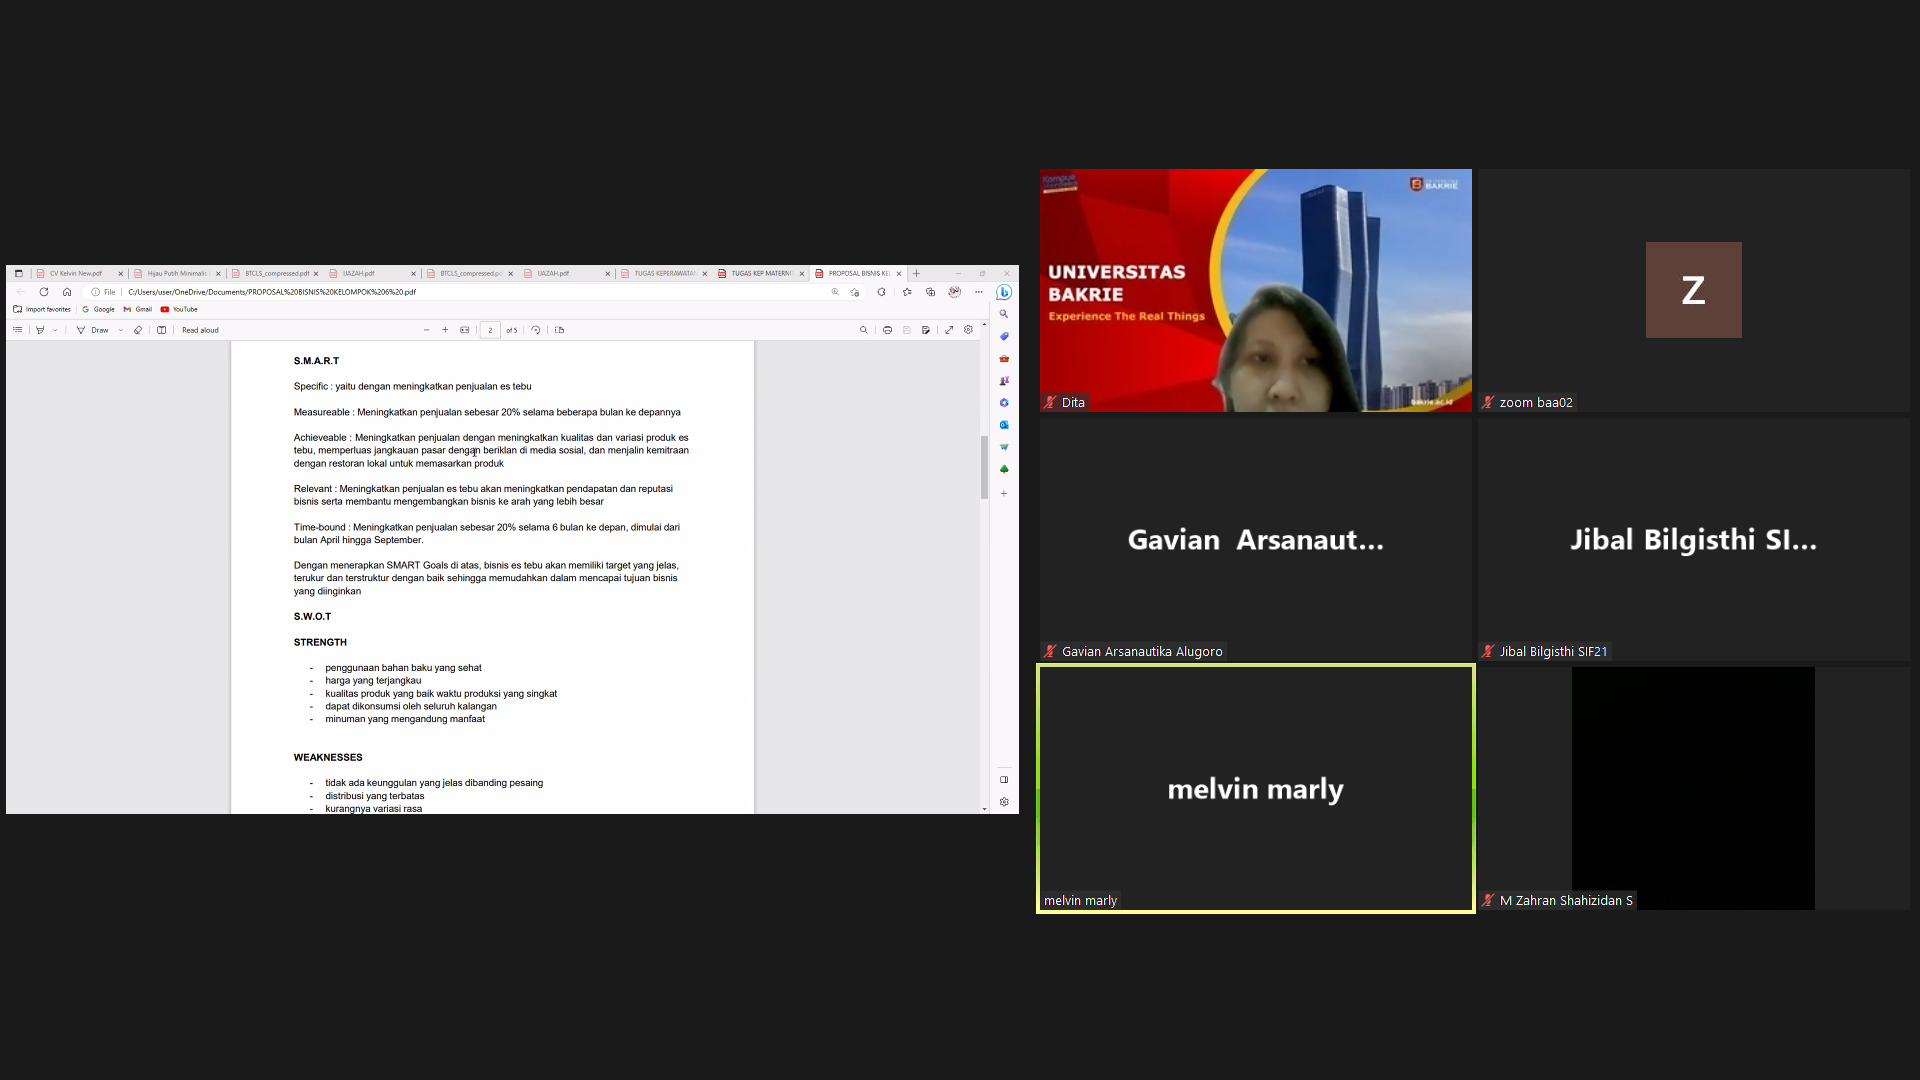Toggle PDF page view layout
1920x1080 pixels.
point(162,330)
